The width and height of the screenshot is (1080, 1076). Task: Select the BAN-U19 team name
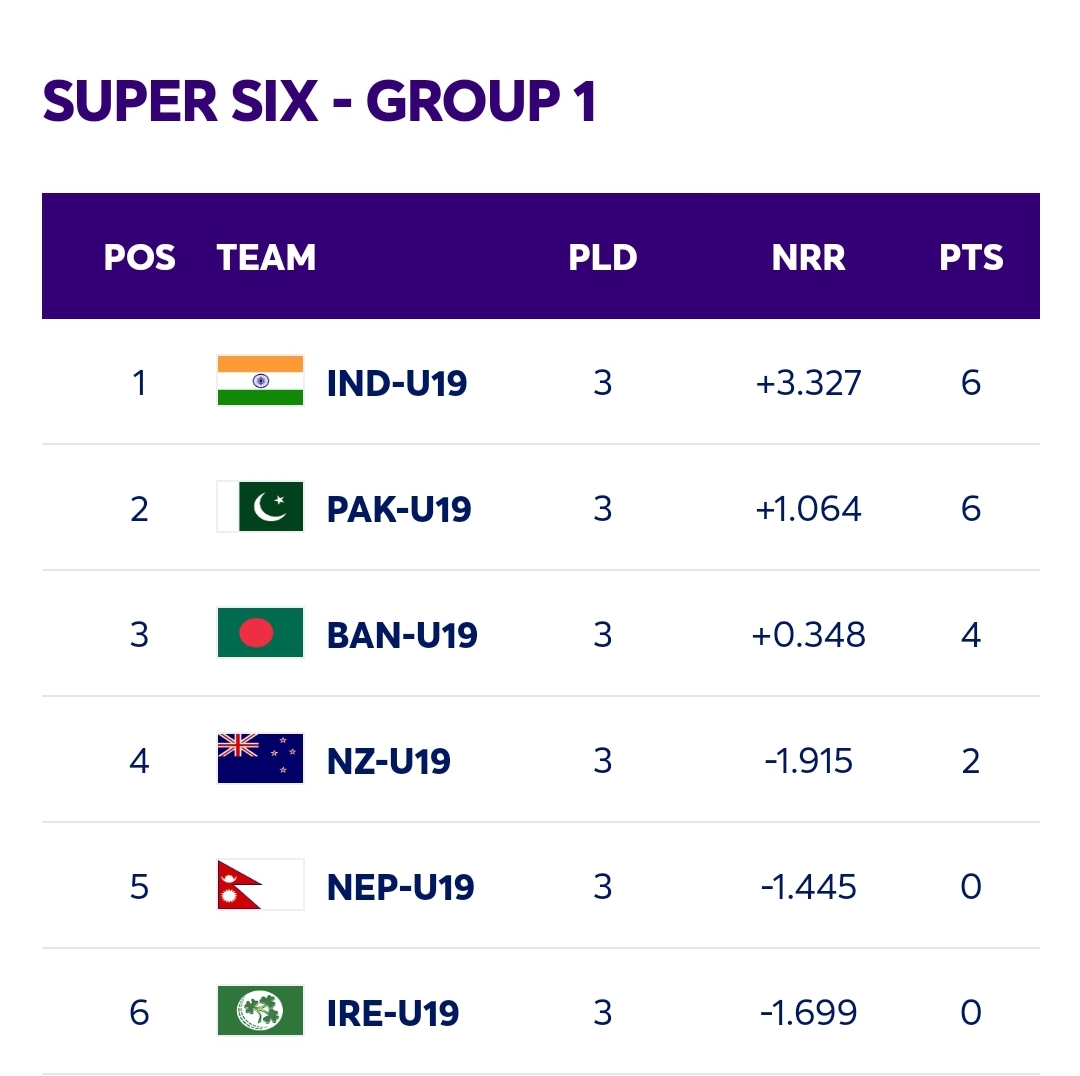[402, 636]
